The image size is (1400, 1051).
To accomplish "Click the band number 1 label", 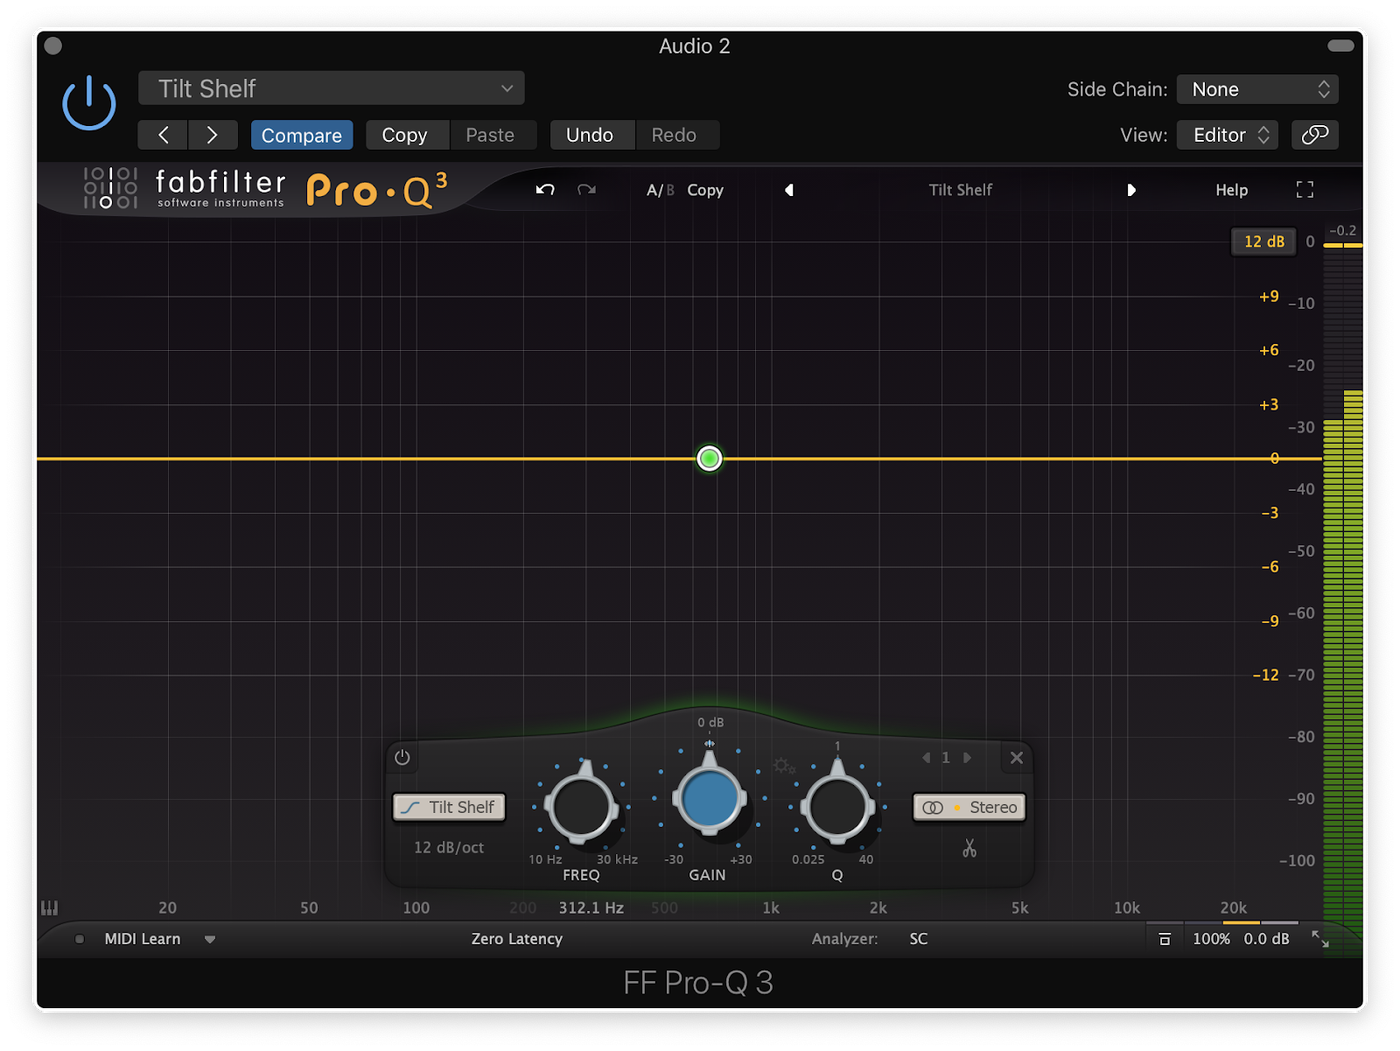I will (946, 758).
